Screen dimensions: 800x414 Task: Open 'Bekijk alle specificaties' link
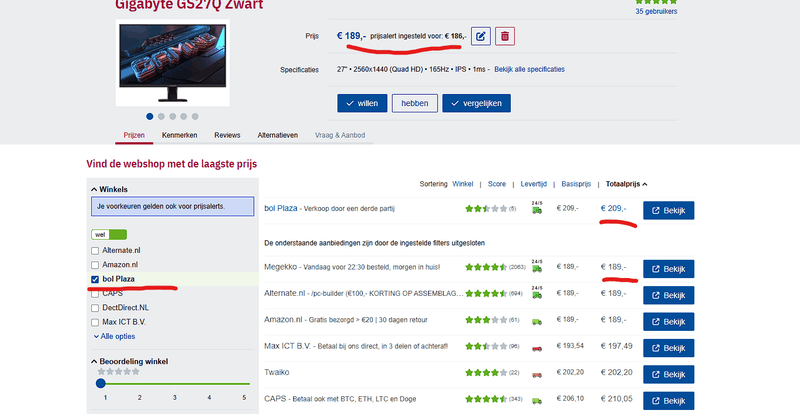point(530,69)
